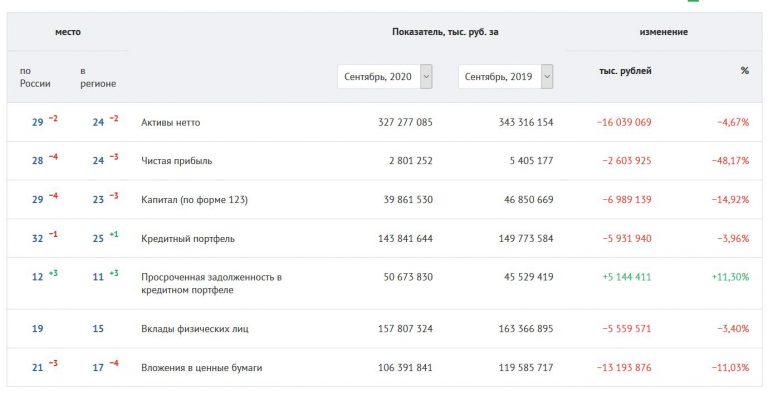Click the тыс. рублей column header

(x=625, y=71)
